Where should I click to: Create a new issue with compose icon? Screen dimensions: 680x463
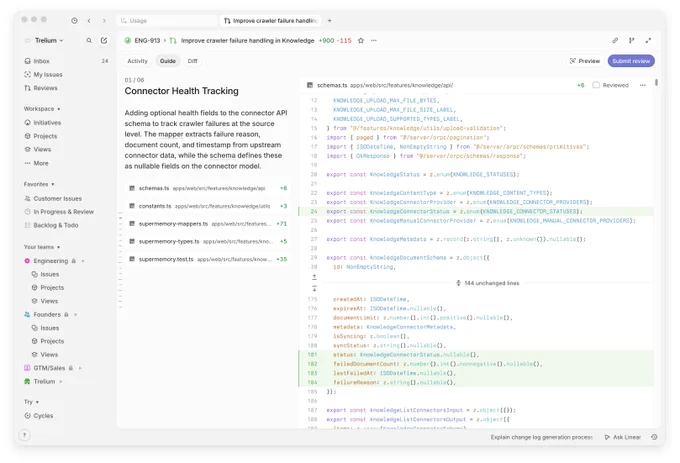[x=104, y=40]
